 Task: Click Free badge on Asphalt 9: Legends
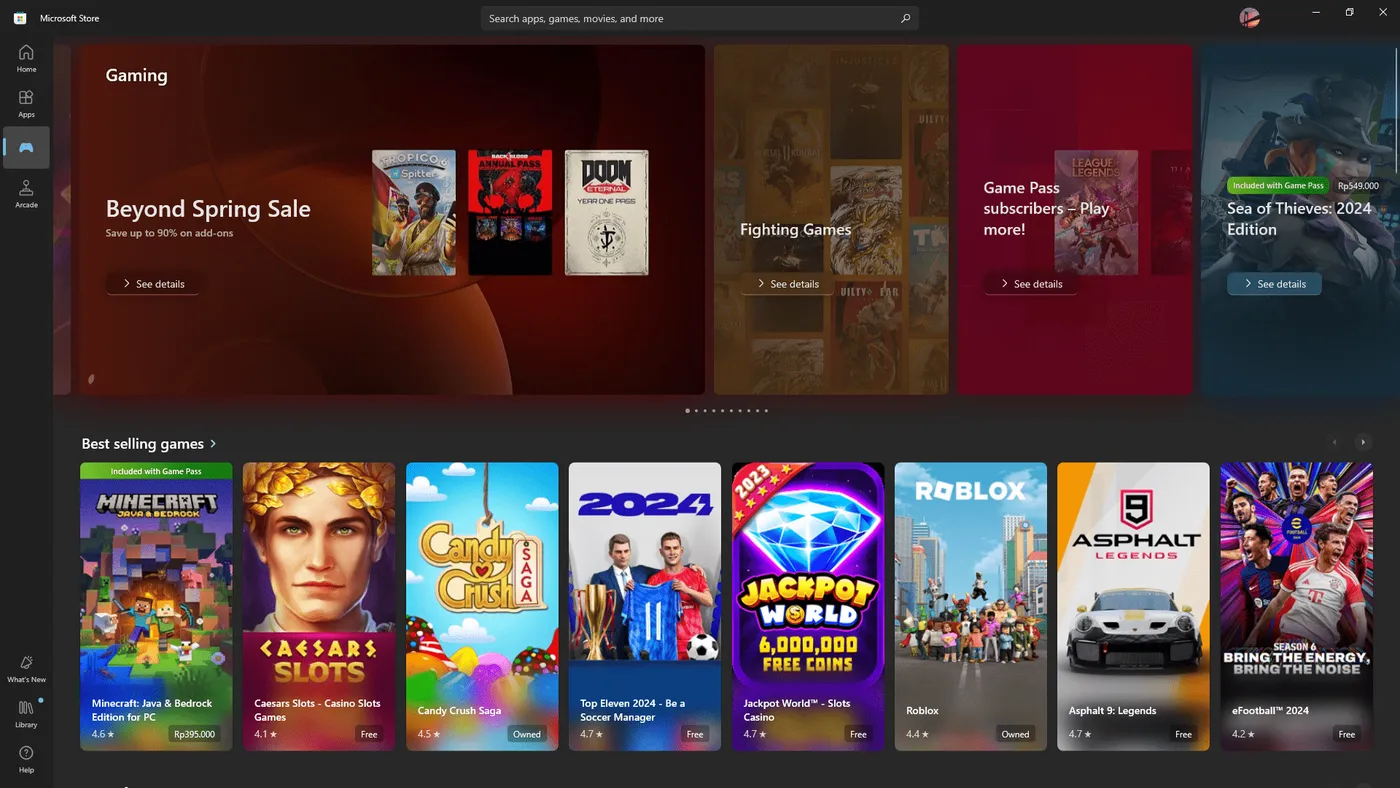[x=1184, y=734]
